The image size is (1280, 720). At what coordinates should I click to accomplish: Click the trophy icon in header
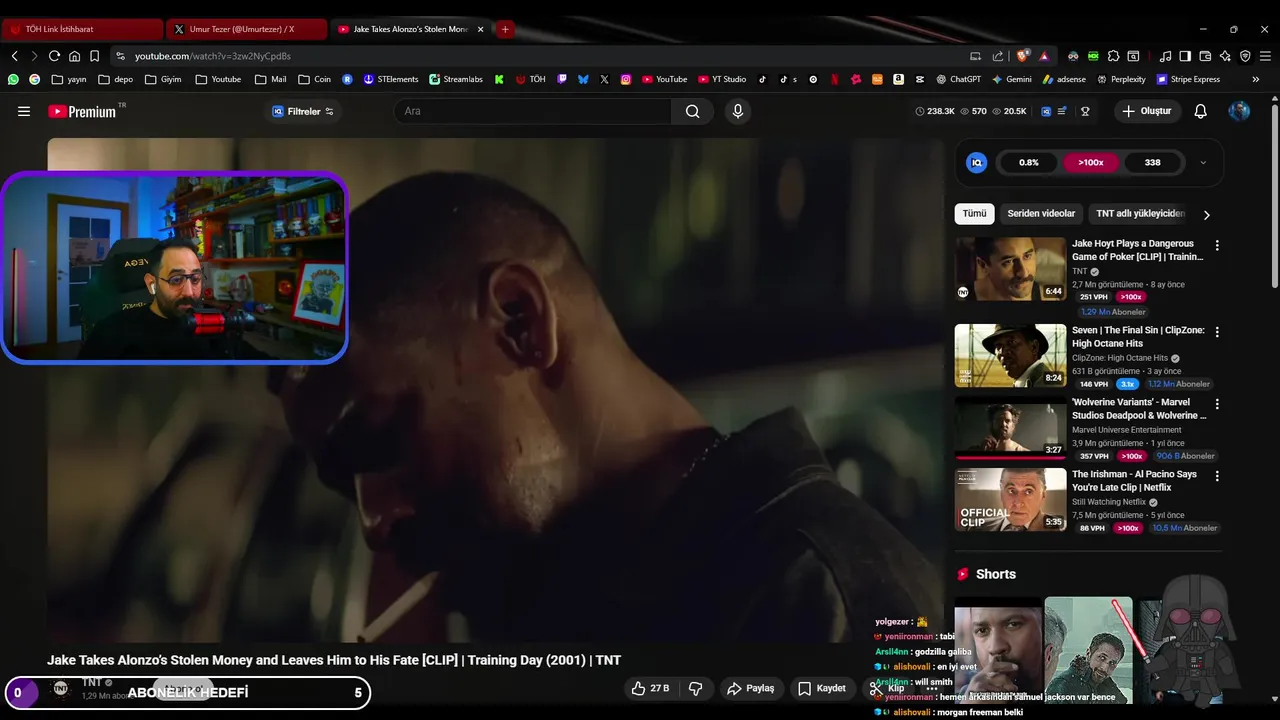(1085, 111)
